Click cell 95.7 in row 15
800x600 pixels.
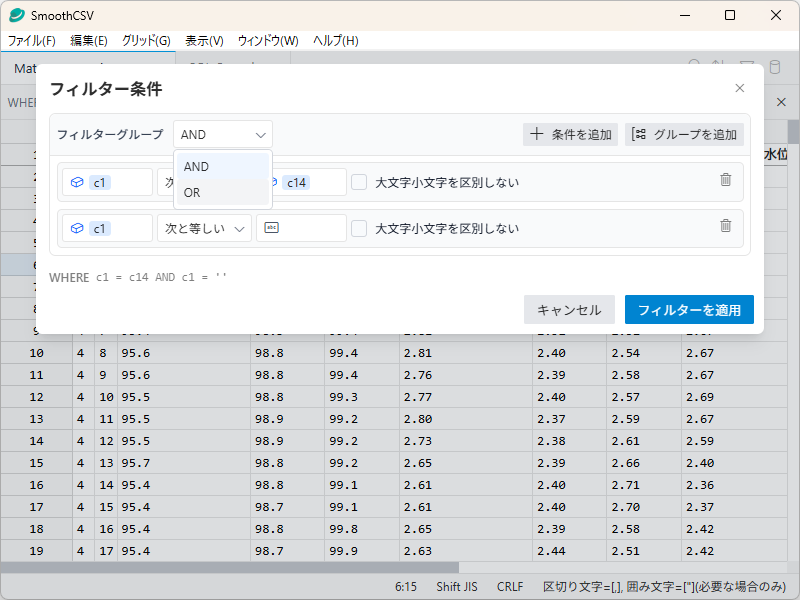click(x=184, y=463)
